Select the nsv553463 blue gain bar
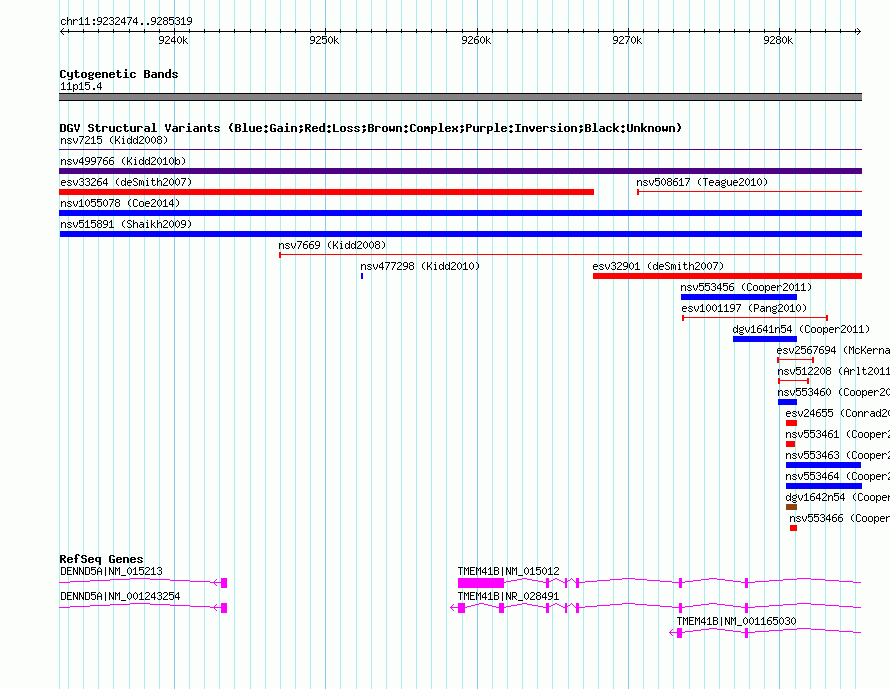890x689 pixels. (x=824, y=465)
